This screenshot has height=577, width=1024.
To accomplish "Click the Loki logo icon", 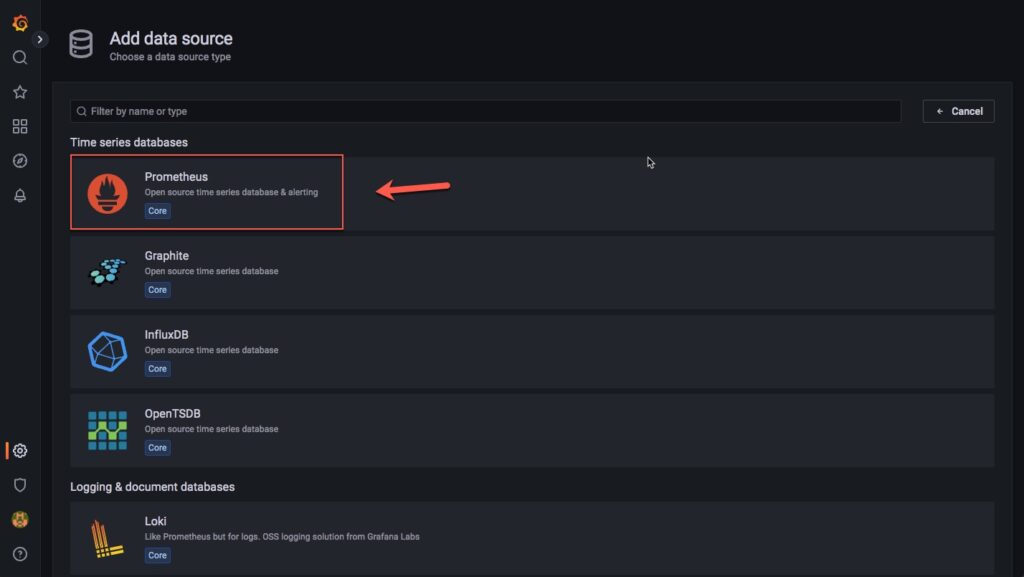I will (108, 538).
